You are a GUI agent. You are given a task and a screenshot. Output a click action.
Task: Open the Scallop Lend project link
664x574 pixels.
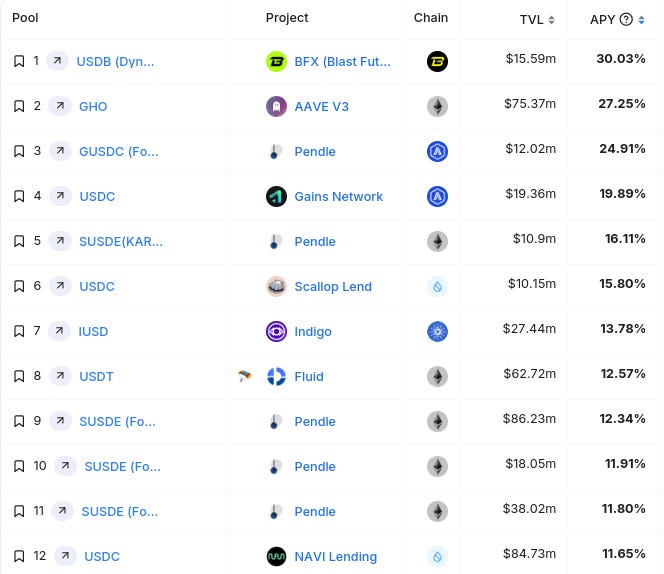[333, 286]
